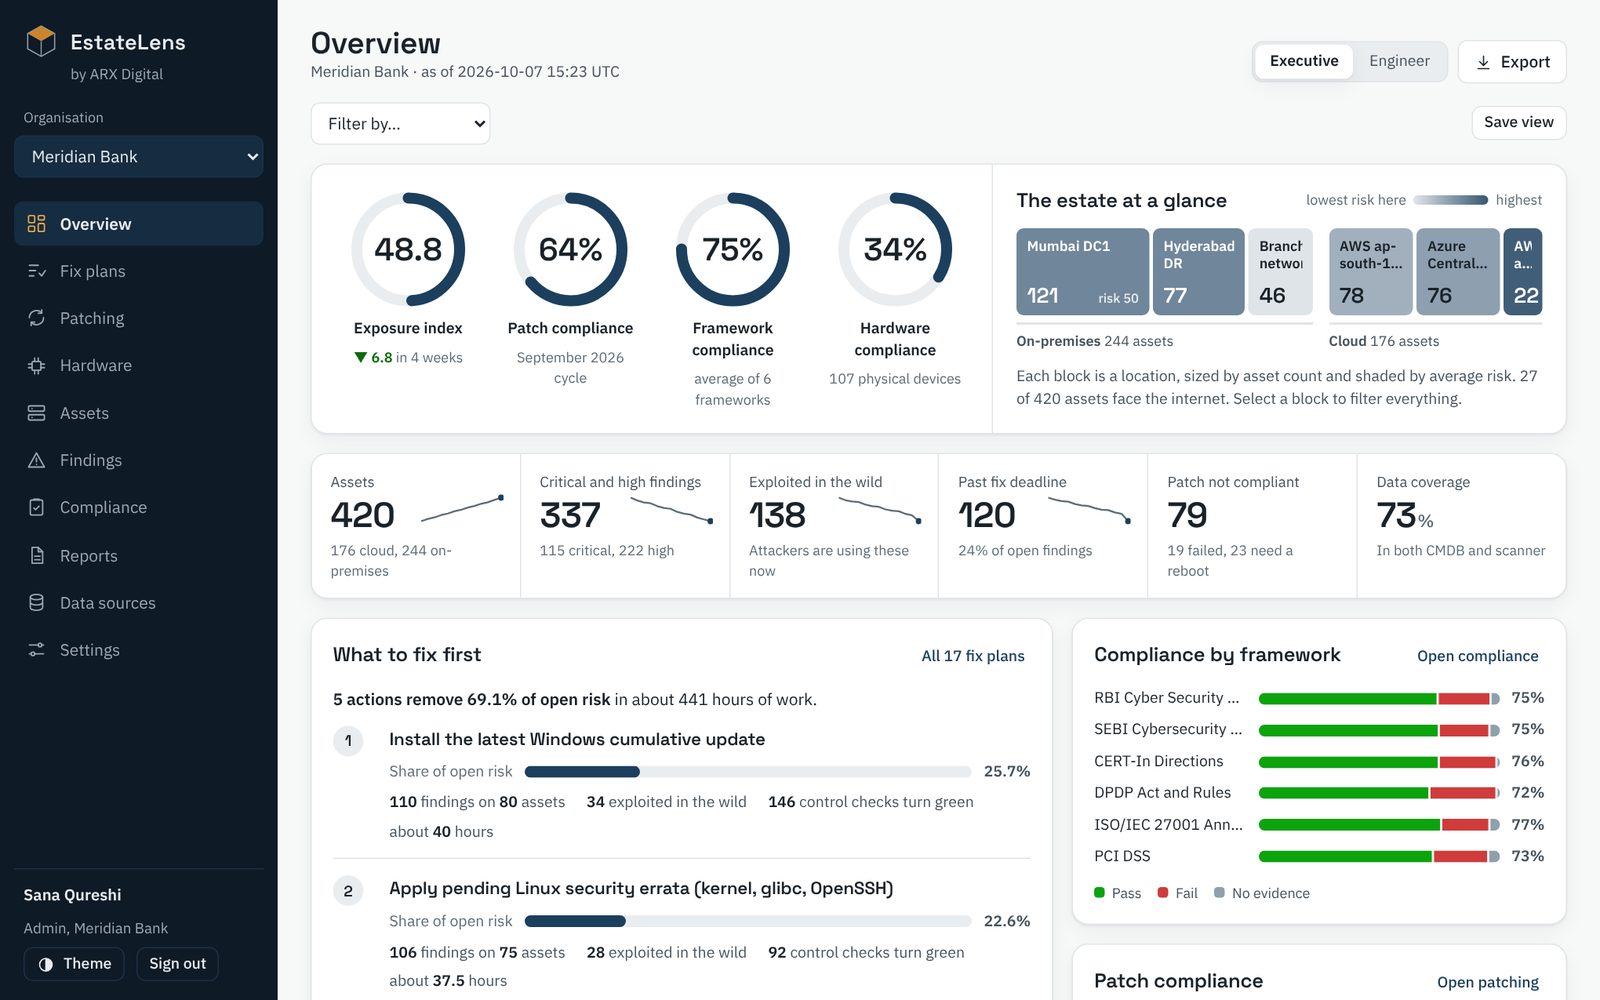This screenshot has width=1600, height=1000.
Task: Click the Assets server icon
Action: [x=37, y=413]
